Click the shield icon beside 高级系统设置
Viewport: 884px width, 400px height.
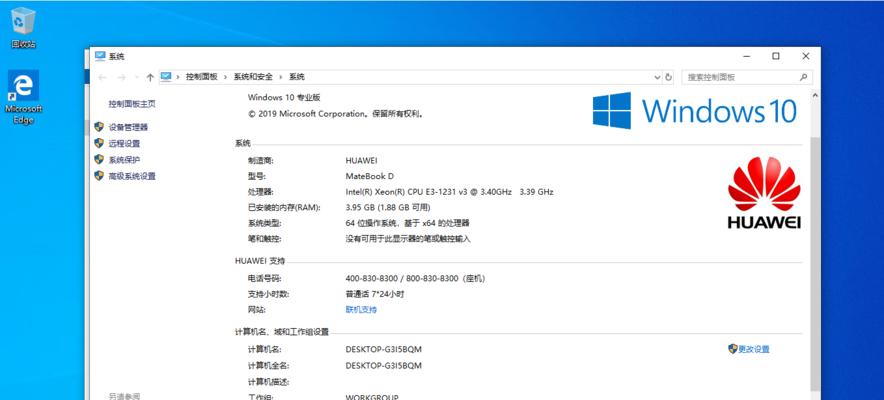coord(99,176)
